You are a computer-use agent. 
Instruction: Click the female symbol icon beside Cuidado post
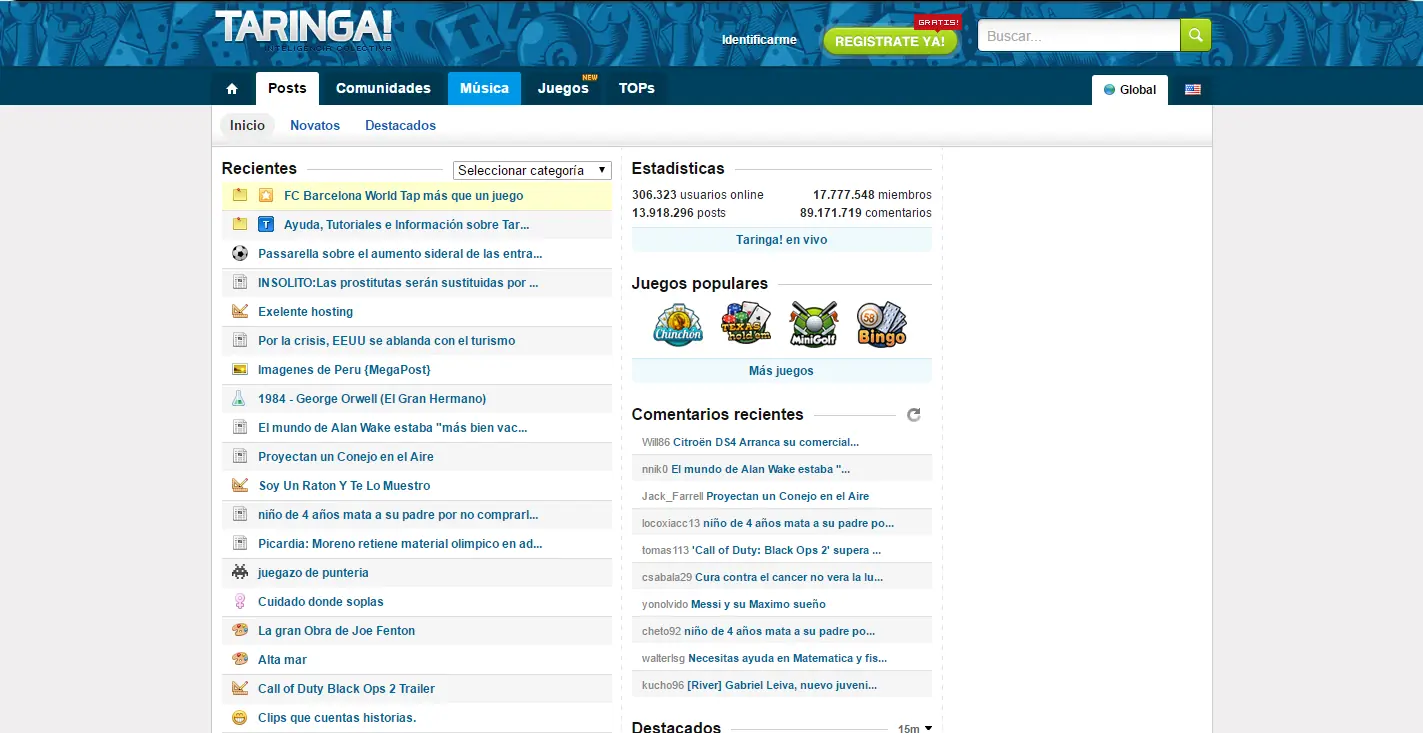click(240, 601)
